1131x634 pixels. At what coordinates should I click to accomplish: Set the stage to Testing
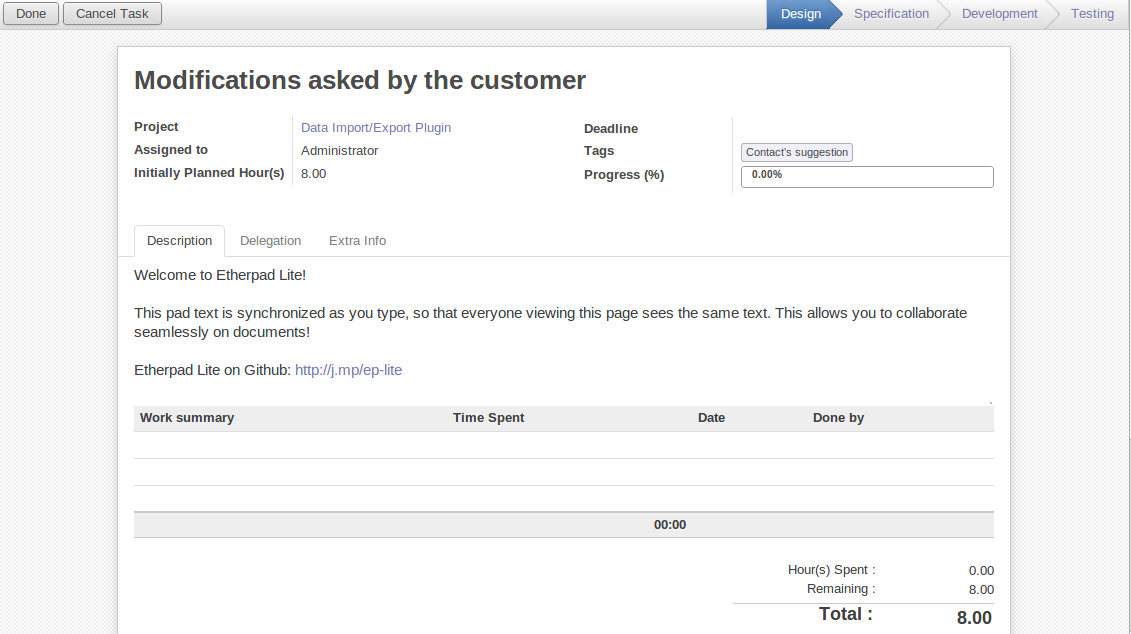1092,14
